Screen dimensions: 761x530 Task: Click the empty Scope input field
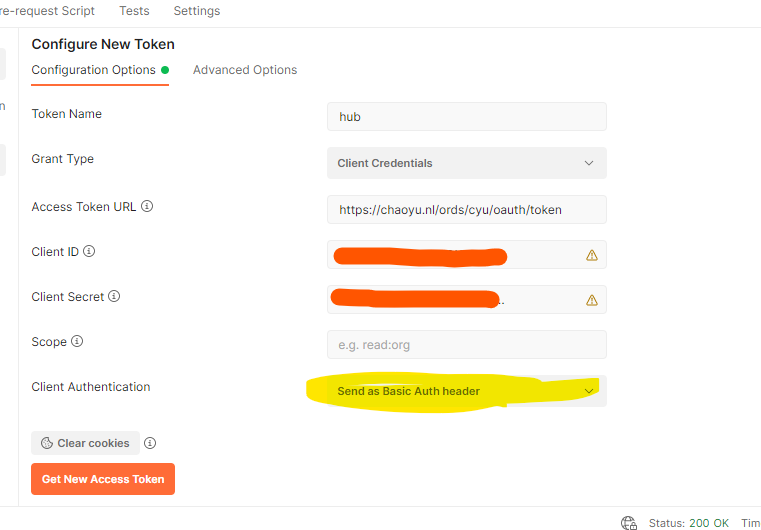click(x=466, y=345)
